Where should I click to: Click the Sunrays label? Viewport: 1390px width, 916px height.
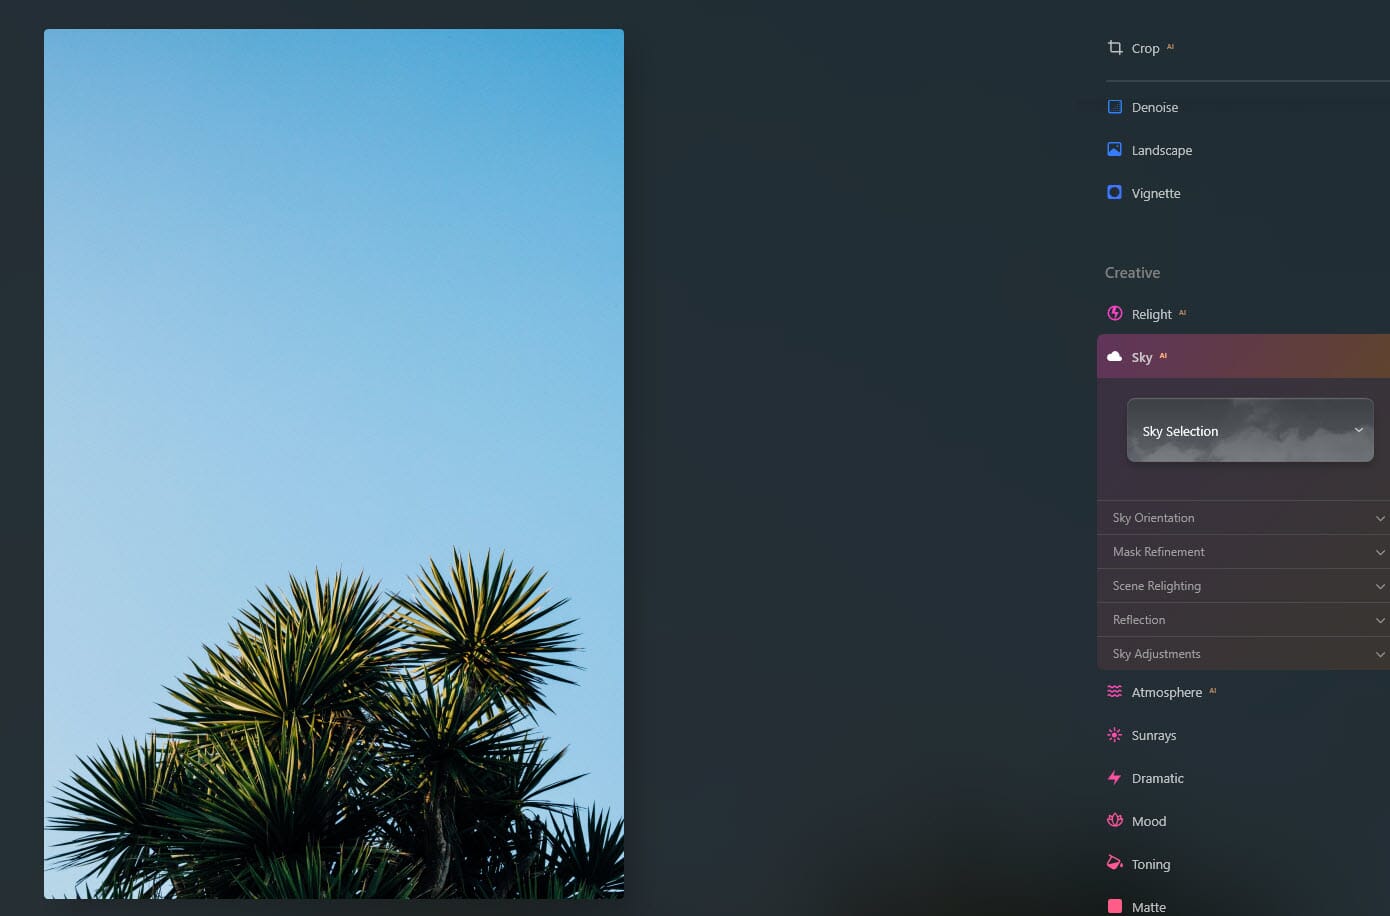pyautogui.click(x=1154, y=735)
